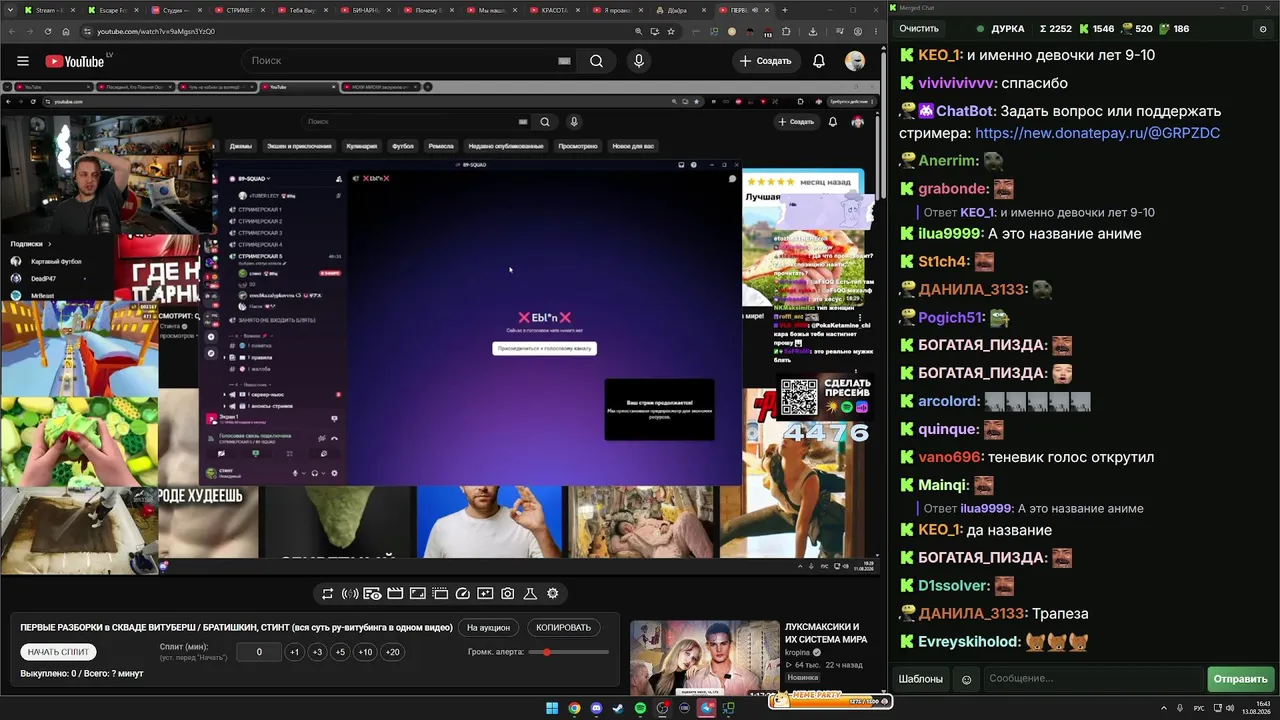Add 10 minutes with the +10 button
Image resolution: width=1280 pixels, height=720 pixels.
click(x=365, y=652)
